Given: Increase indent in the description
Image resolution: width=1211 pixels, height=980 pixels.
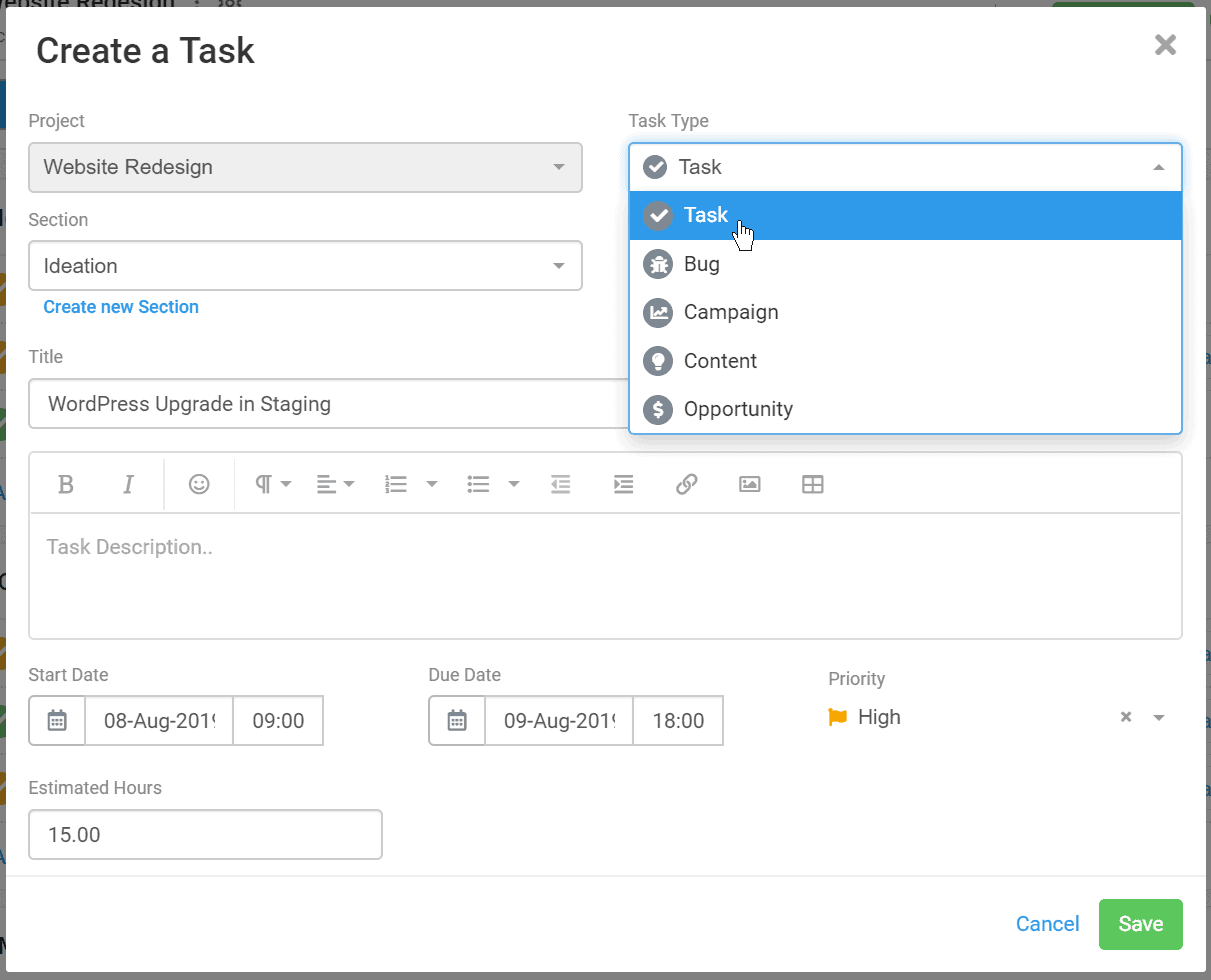Looking at the screenshot, I should 623,485.
